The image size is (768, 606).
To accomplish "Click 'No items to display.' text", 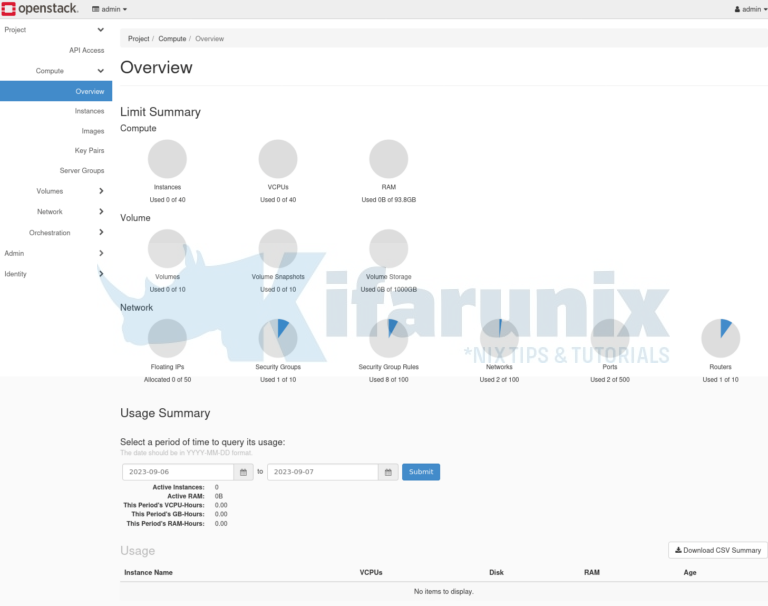I will [x=444, y=592].
